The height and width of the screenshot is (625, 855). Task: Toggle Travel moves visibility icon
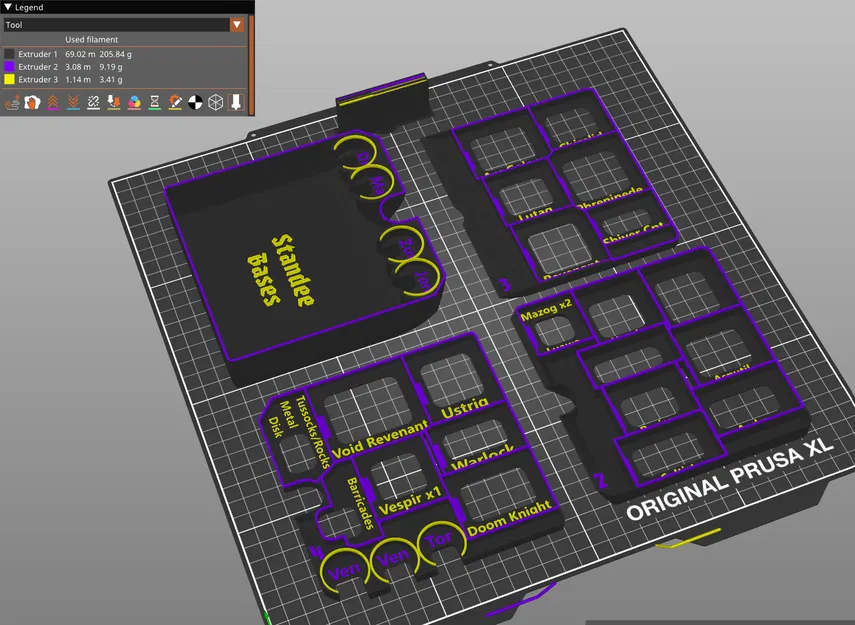coord(12,102)
